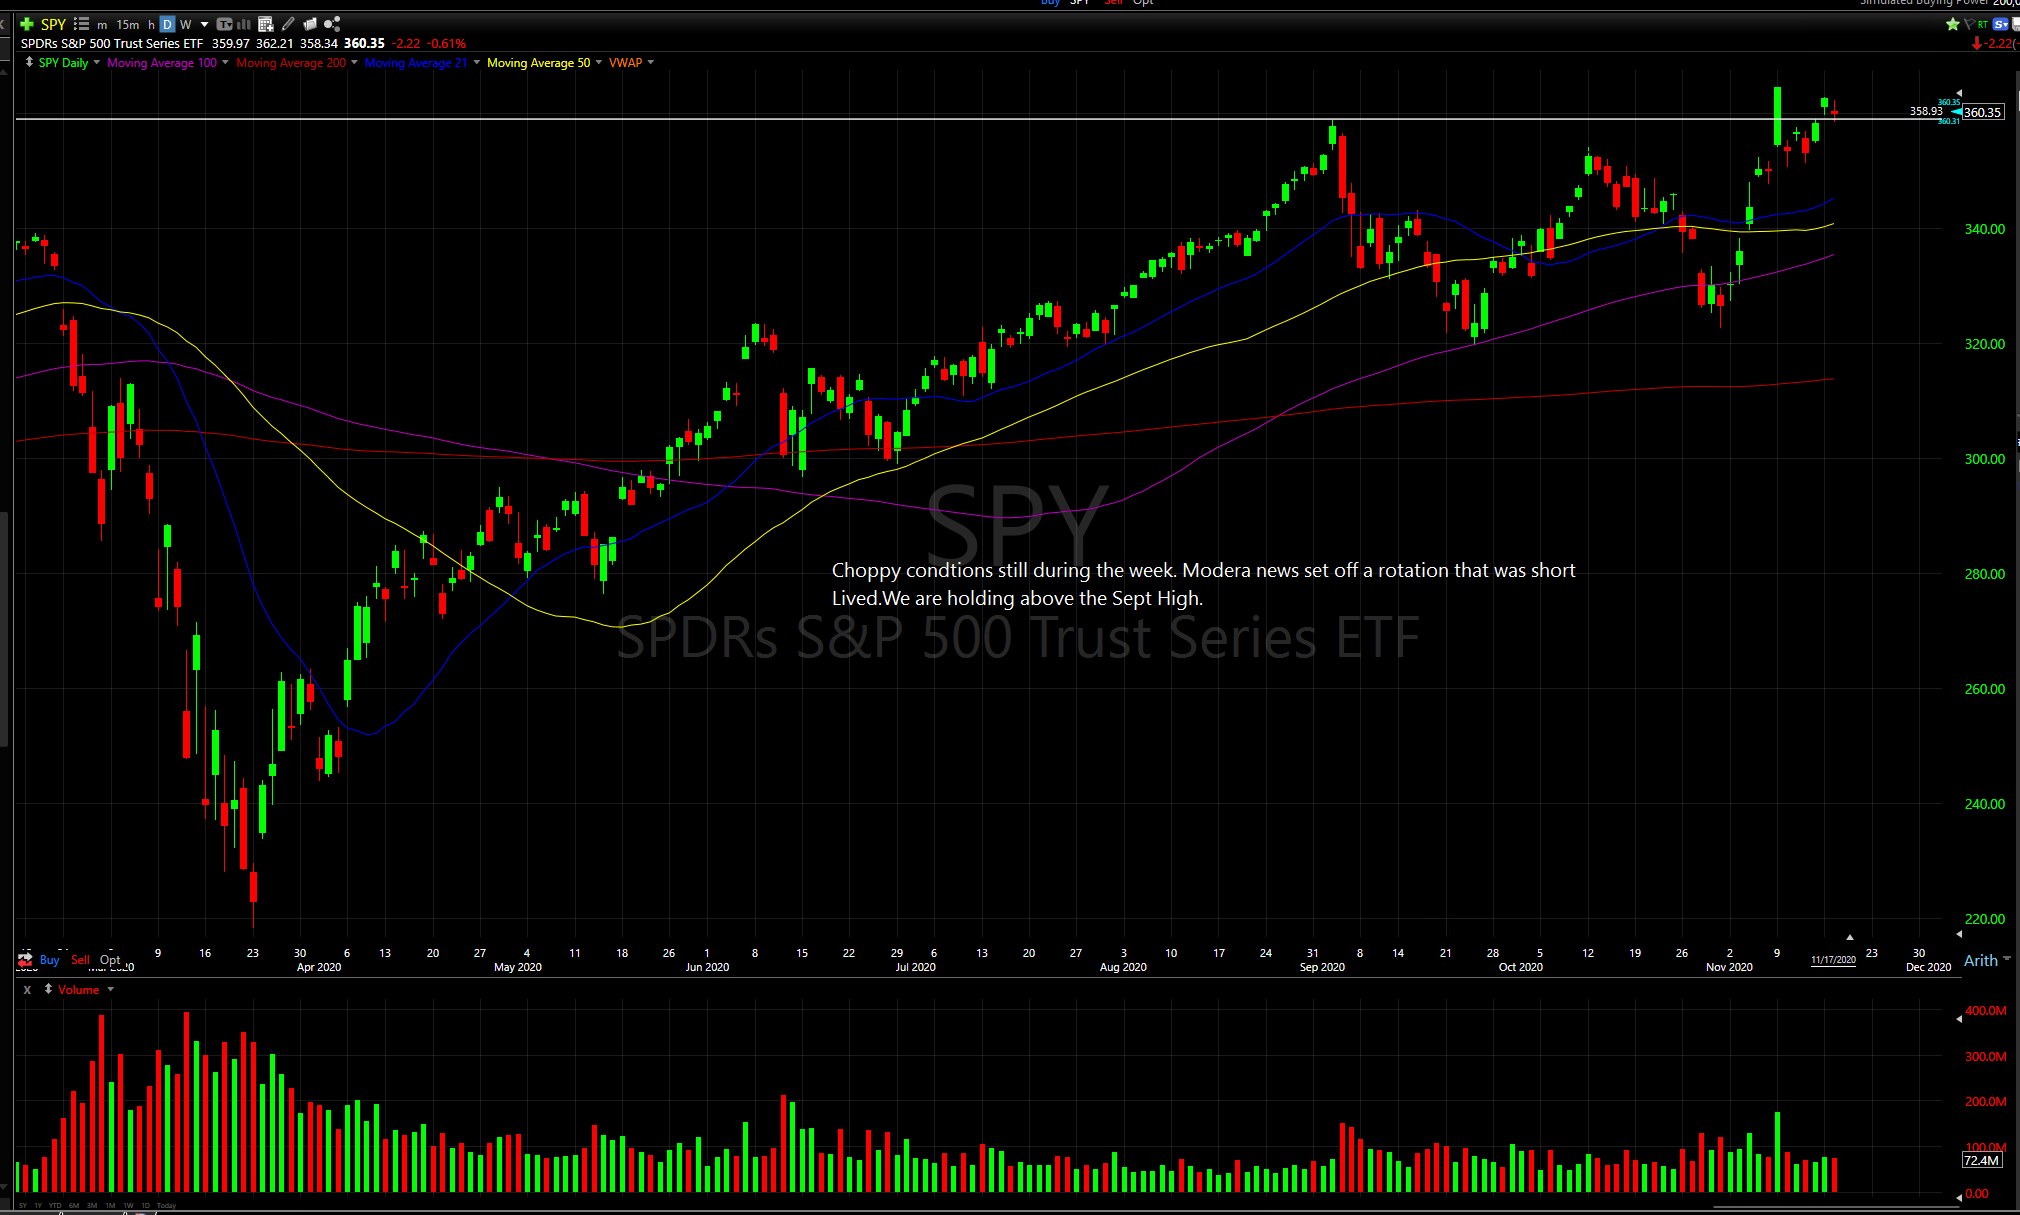Viewport: 2020px width, 1215px height.
Task: Click the Buy button on chart
Action: pyautogui.click(x=49, y=960)
